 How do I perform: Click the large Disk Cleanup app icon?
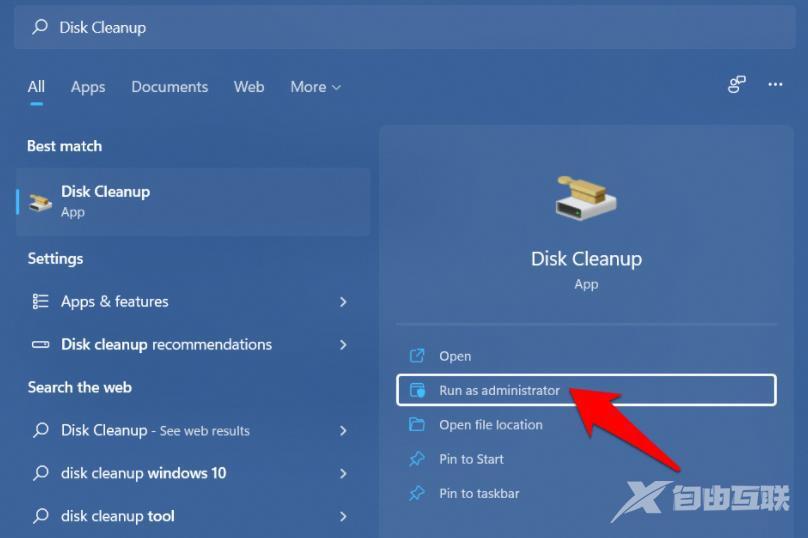pyautogui.click(x=586, y=198)
